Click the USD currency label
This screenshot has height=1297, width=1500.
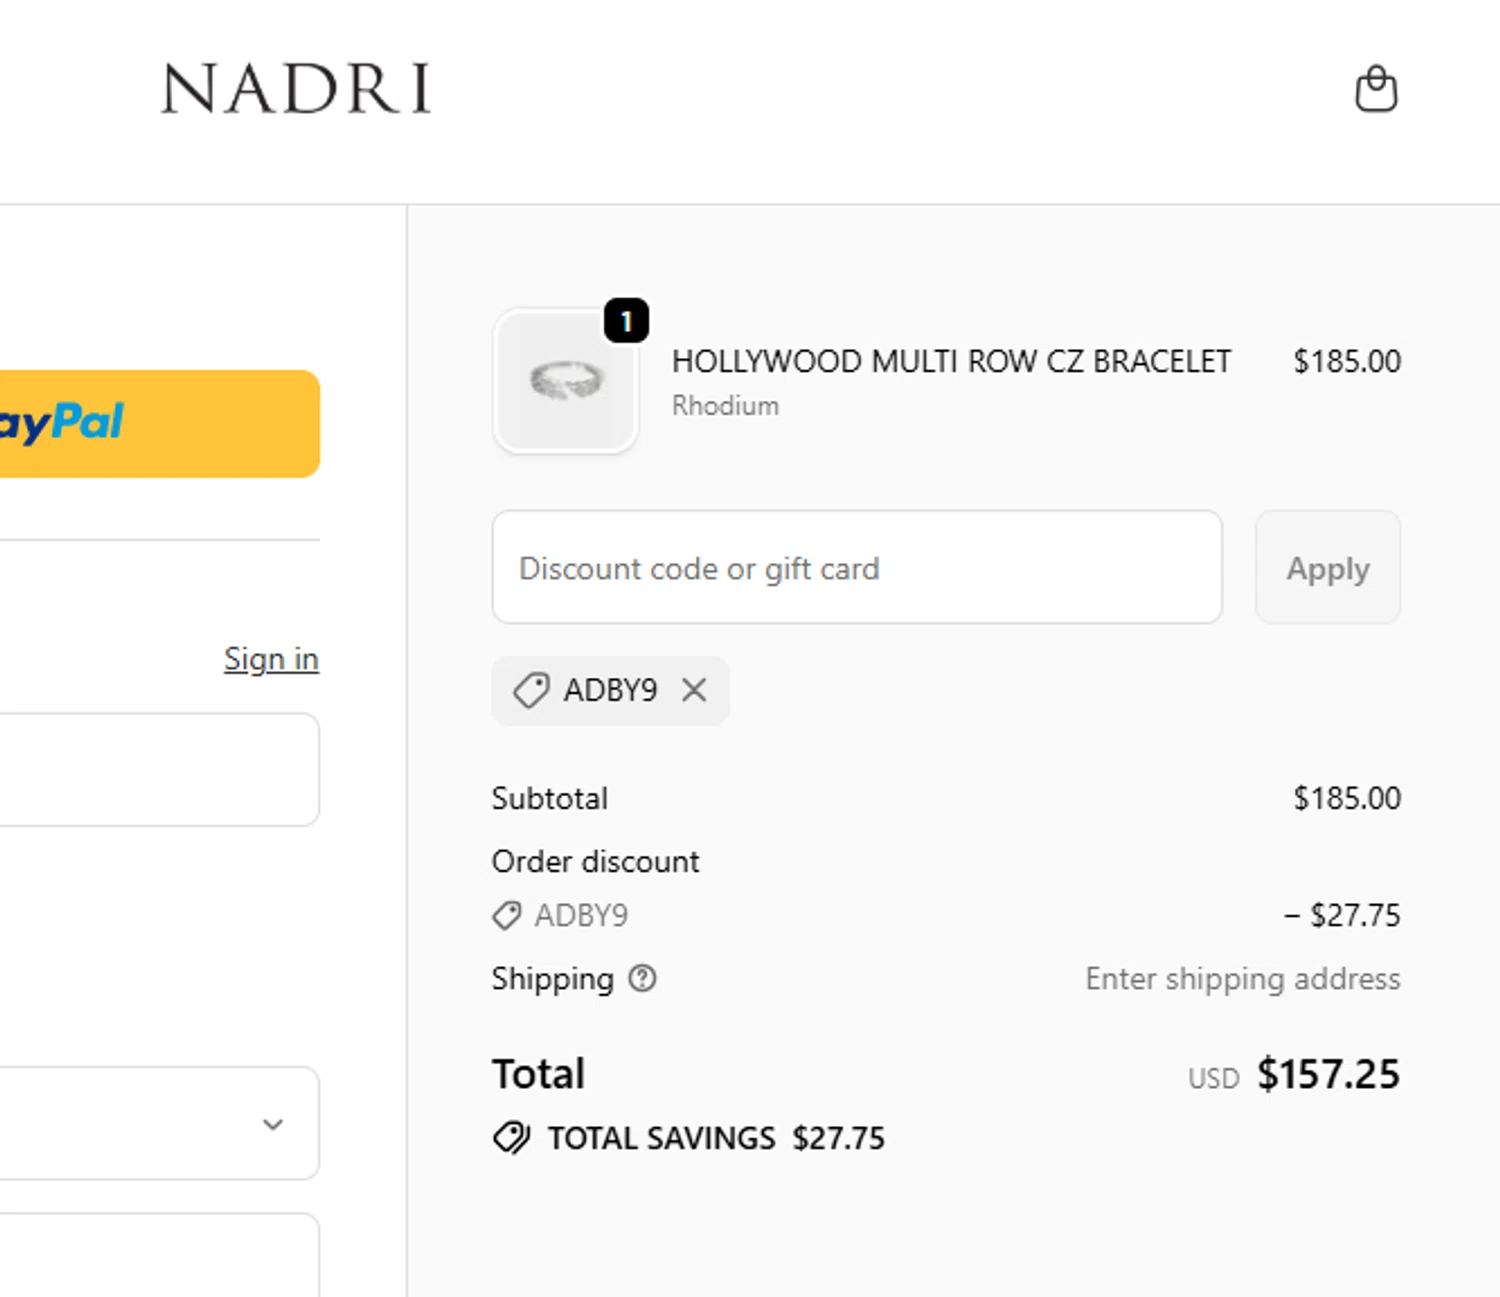click(1213, 1078)
